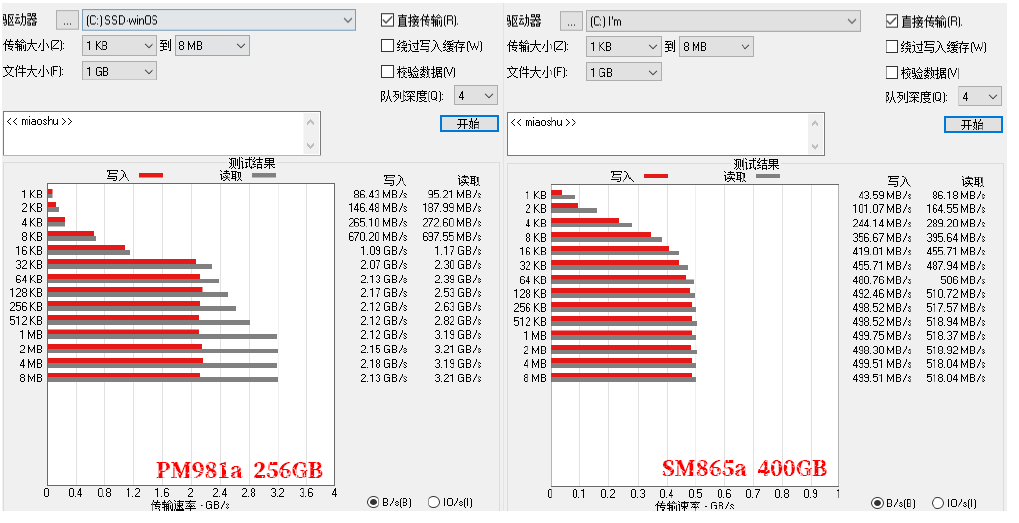The image size is (1019, 523).
Task: Click 开始 start button in left panel
Action: (469, 123)
